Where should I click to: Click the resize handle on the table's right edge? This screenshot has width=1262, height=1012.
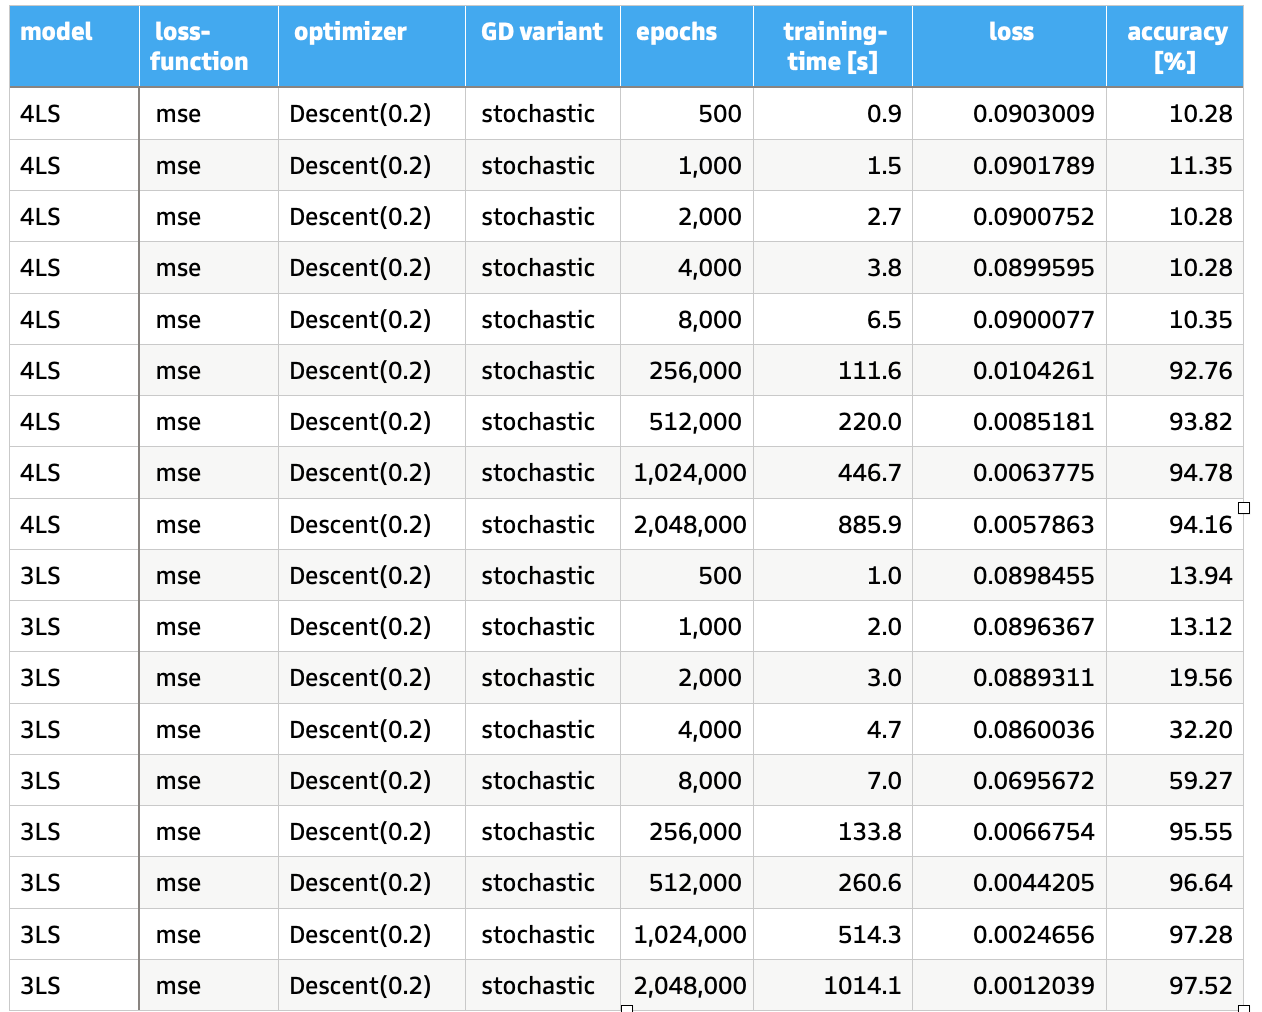[1244, 508]
